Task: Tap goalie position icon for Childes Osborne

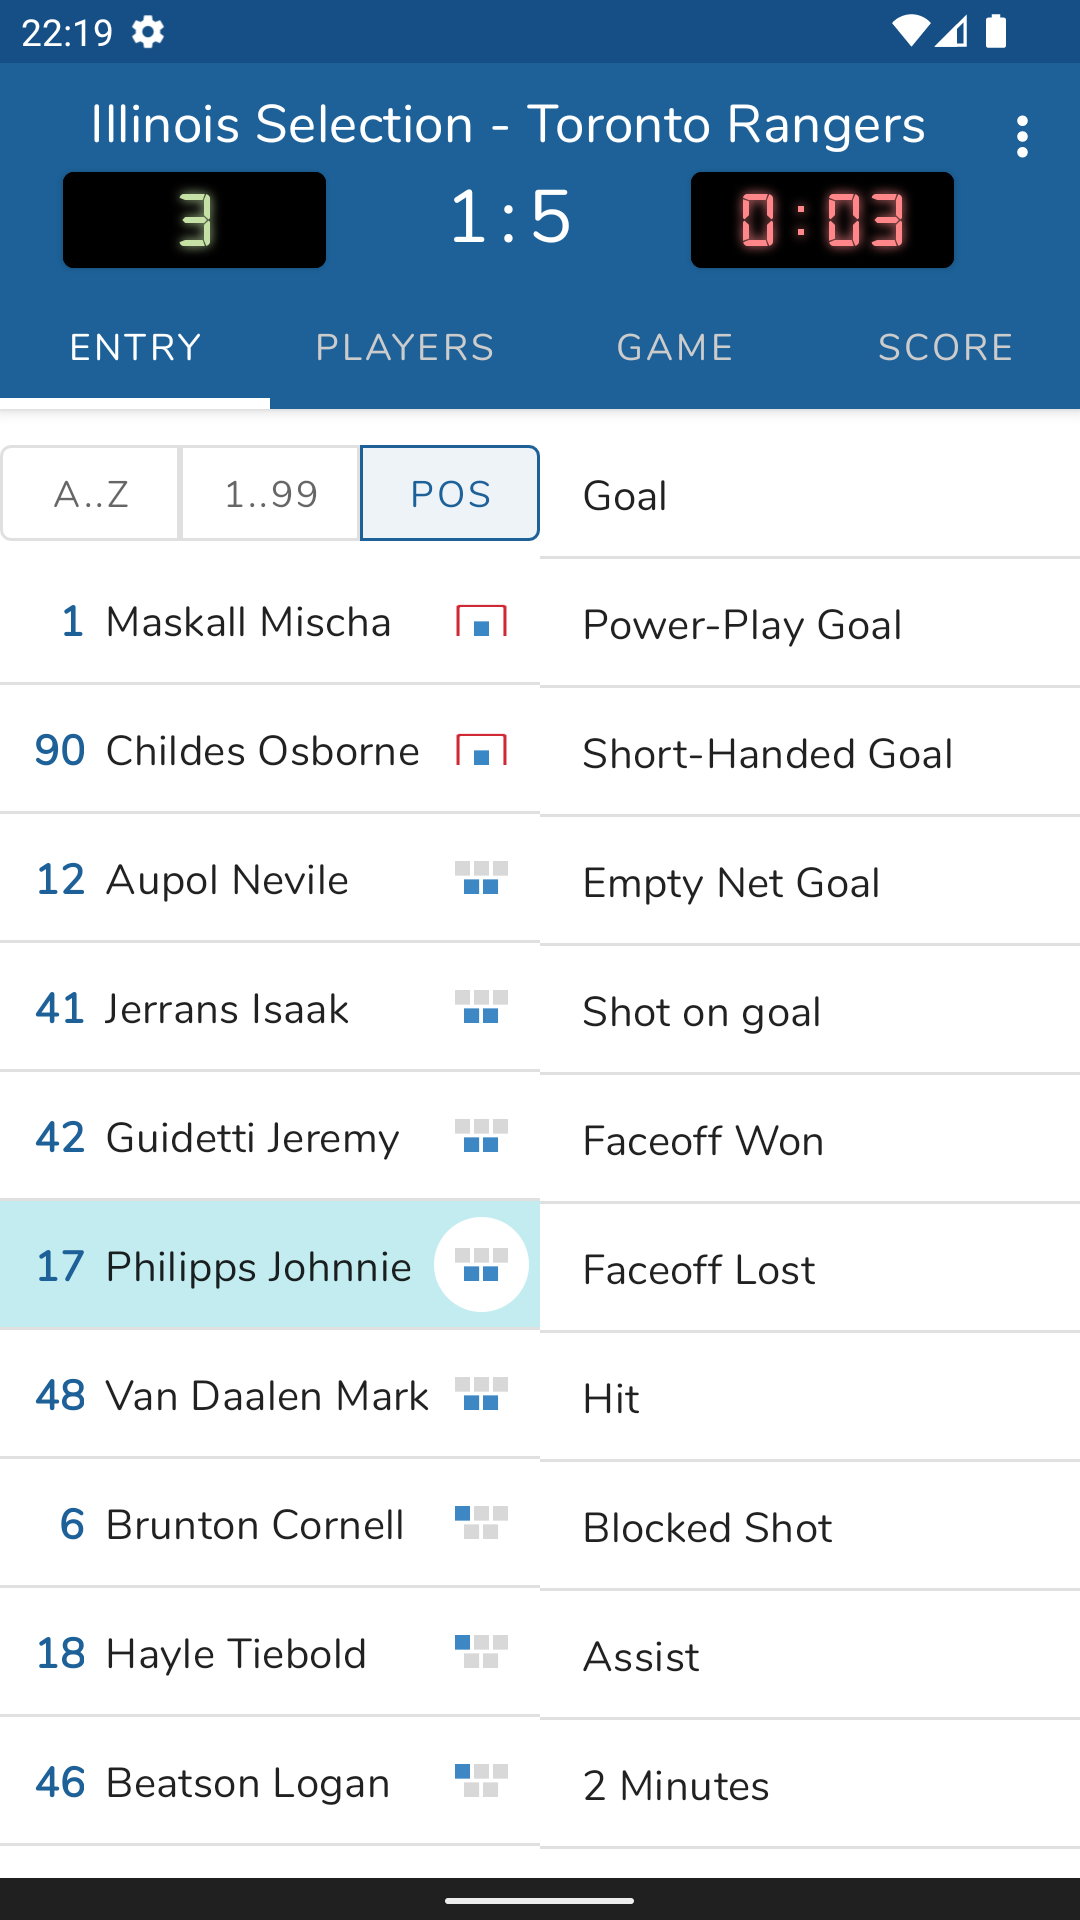Action: [x=481, y=751]
